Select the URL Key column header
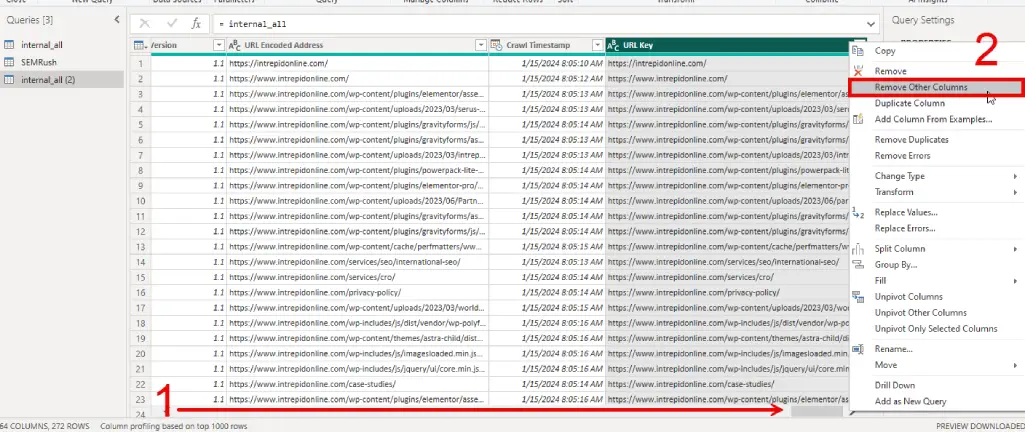Viewport: 1025px width, 432px height. click(728, 45)
